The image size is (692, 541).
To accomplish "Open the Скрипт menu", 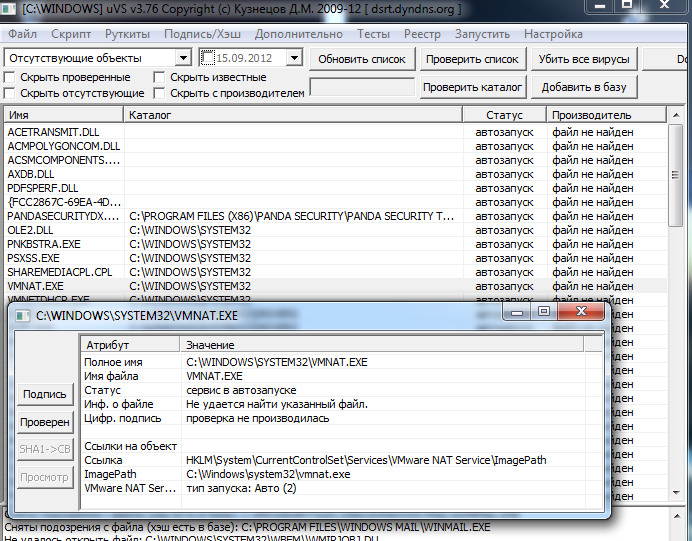I will point(71,34).
